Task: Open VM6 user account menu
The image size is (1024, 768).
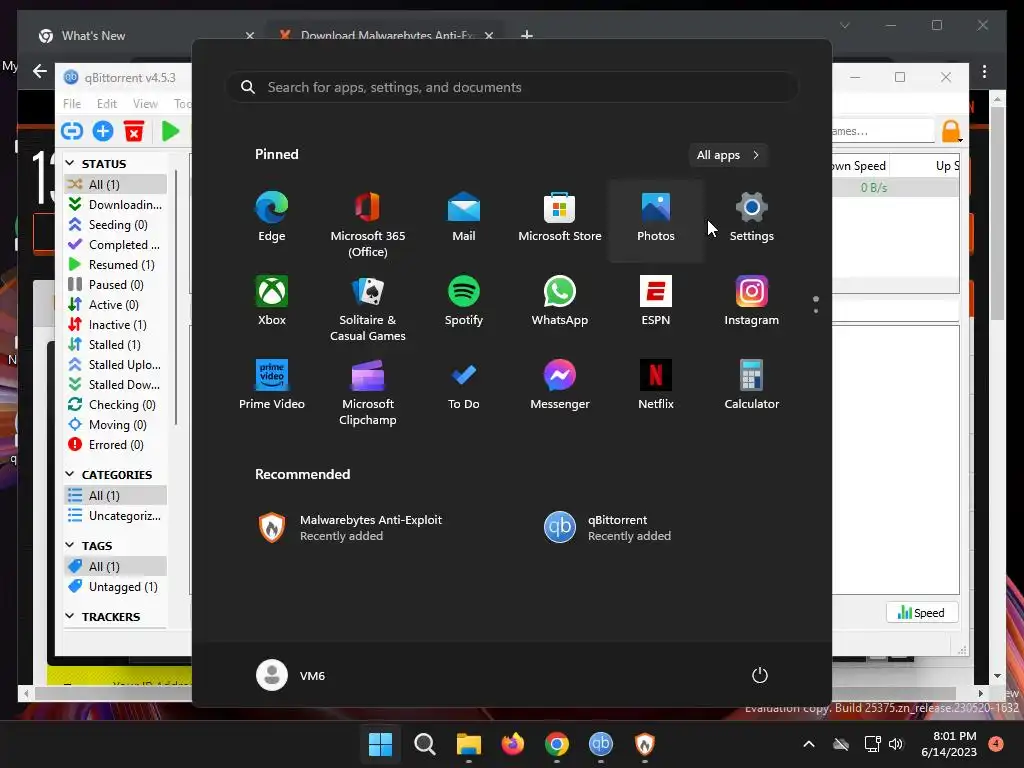Action: [291, 675]
